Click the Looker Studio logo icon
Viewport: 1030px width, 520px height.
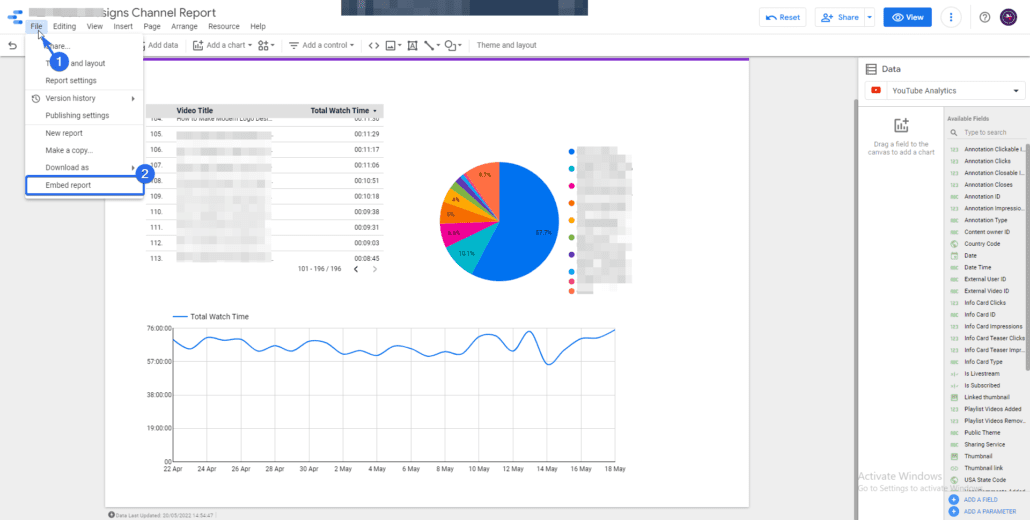pos(14,14)
